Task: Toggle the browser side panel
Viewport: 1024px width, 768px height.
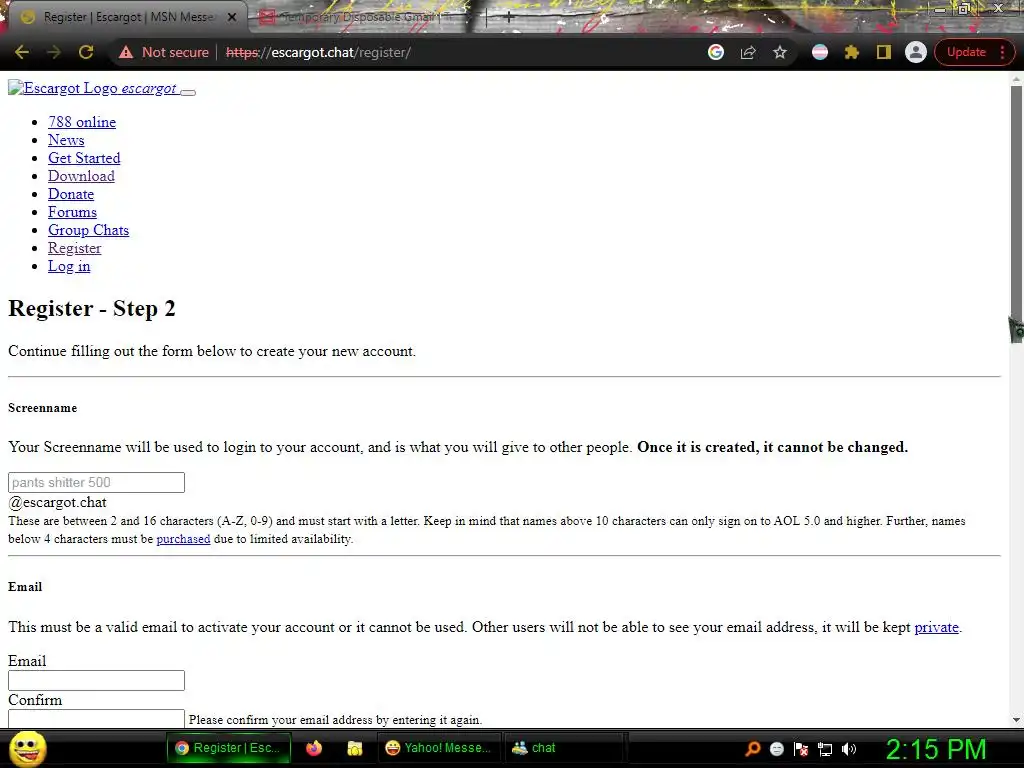Action: click(x=884, y=52)
